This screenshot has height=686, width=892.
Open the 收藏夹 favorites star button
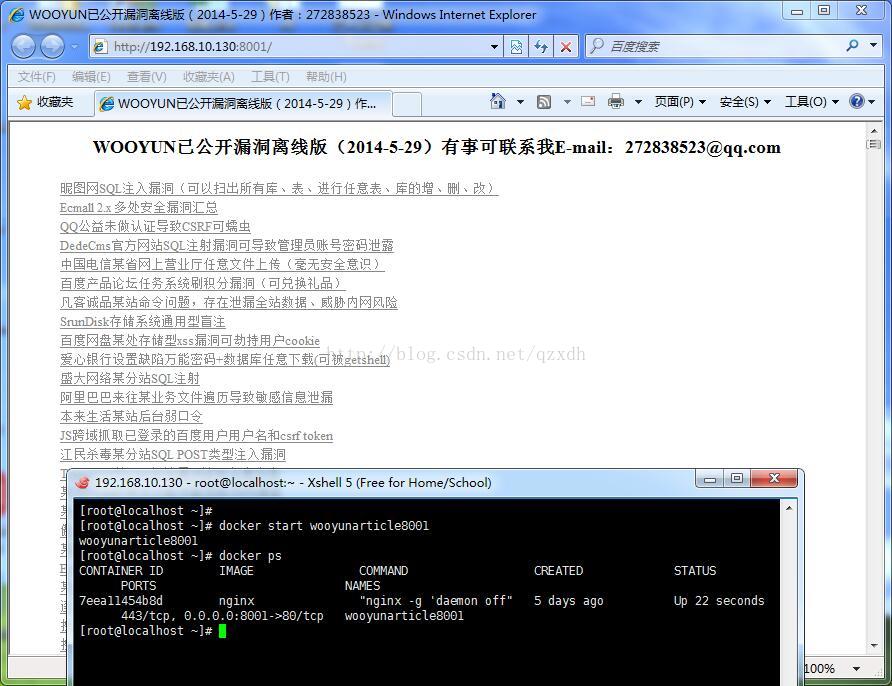[x=45, y=102]
